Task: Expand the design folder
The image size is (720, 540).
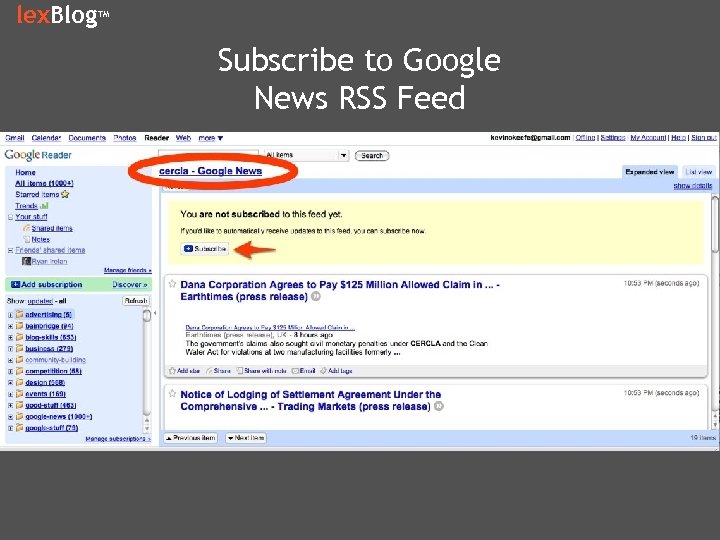Action: point(10,383)
